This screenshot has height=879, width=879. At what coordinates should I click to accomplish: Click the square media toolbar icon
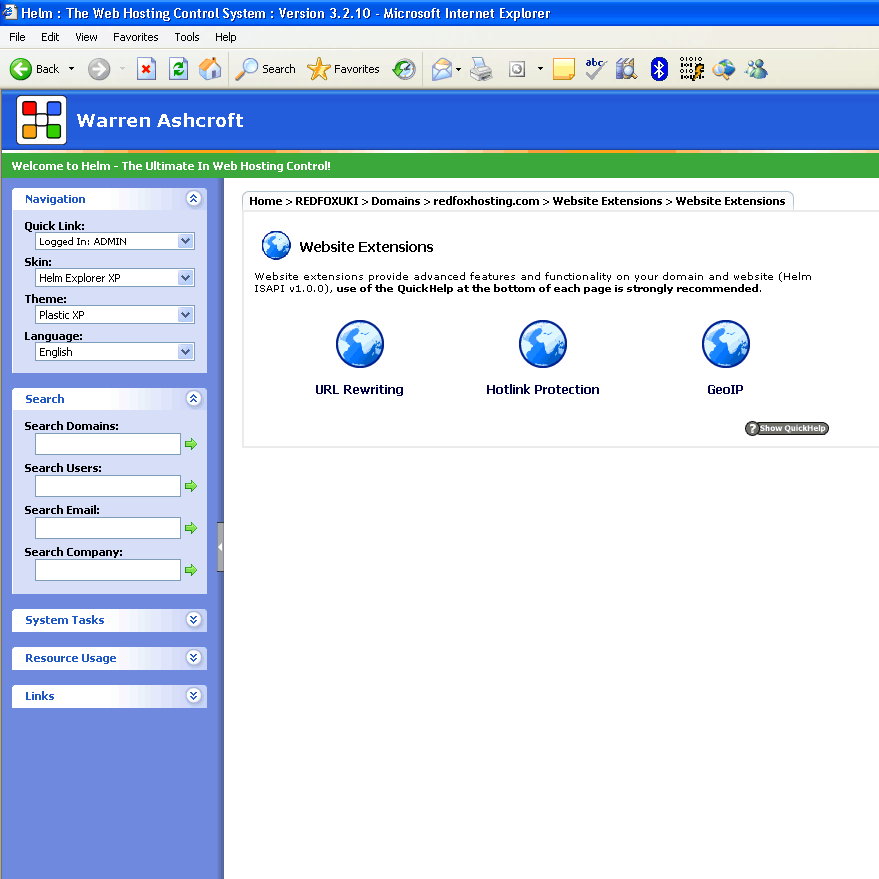[x=517, y=70]
